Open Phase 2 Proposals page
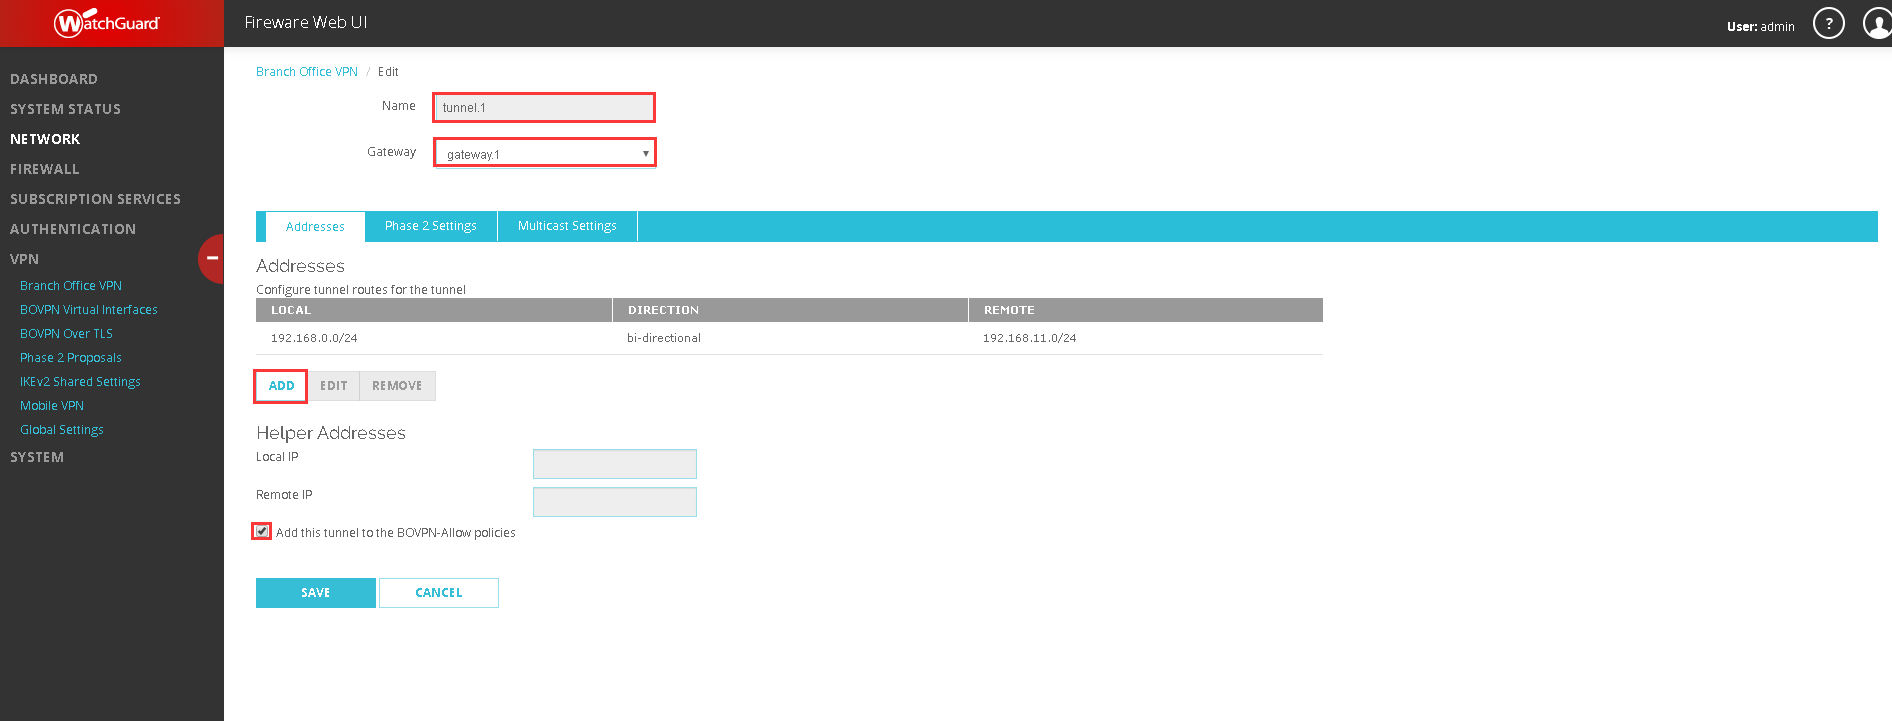Viewport: 1892px width, 721px height. point(71,358)
